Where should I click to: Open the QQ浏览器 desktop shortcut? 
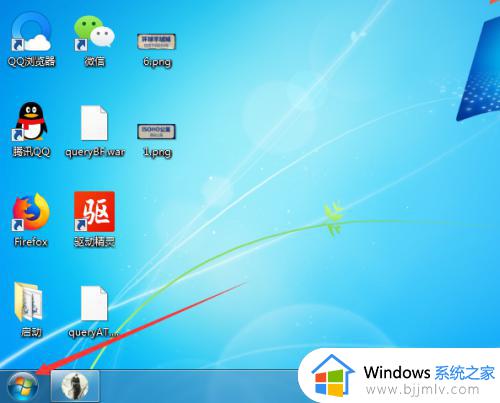pyautogui.click(x=31, y=32)
